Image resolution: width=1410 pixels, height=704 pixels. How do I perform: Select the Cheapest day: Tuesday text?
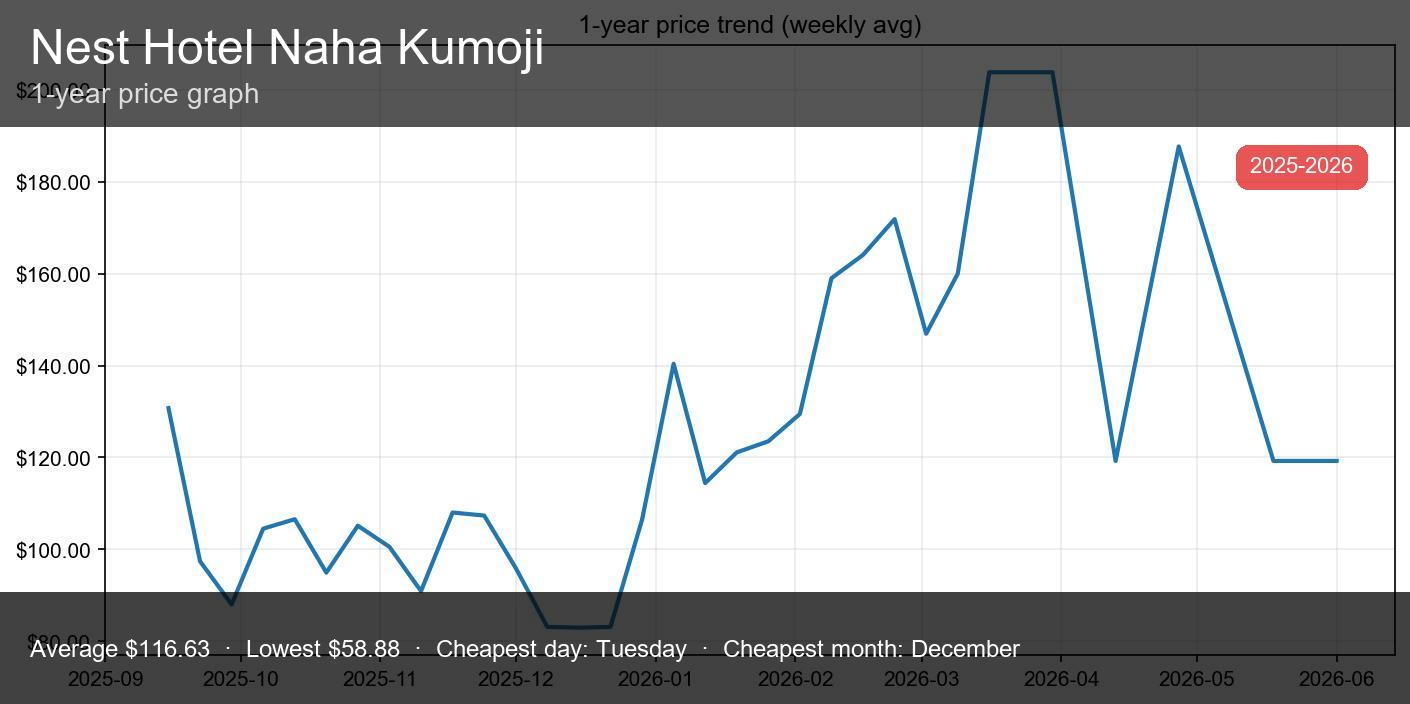point(561,649)
